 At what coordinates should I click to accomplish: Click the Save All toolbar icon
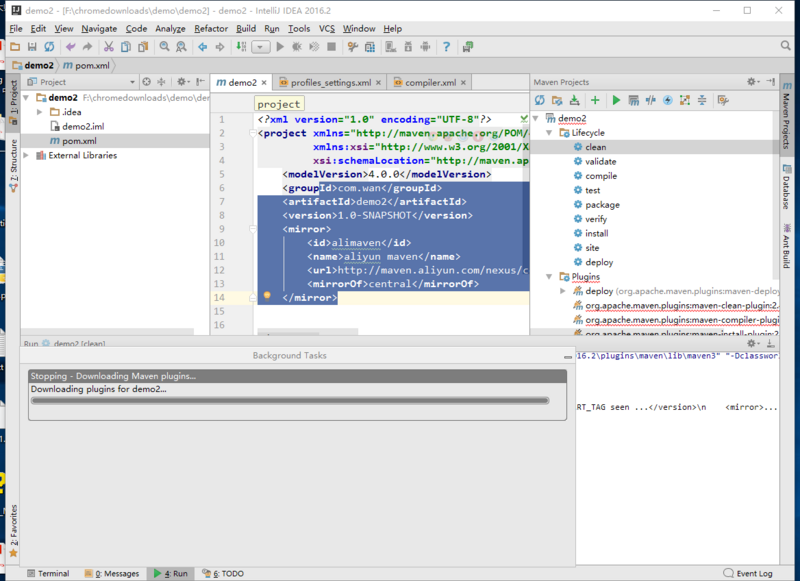tap(32, 47)
